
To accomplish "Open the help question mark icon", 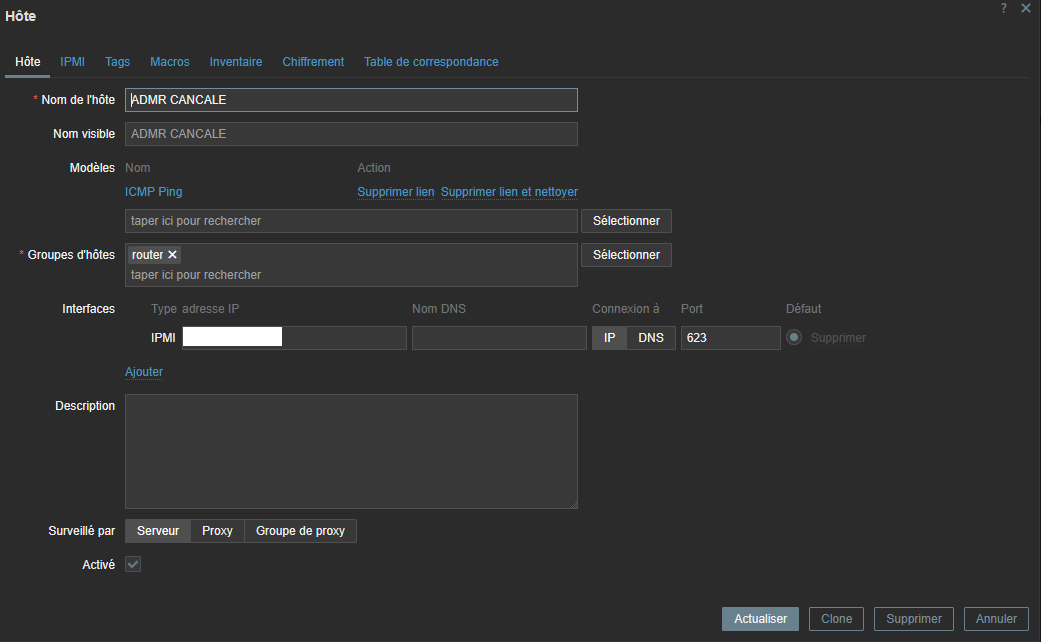I will coord(1003,9).
